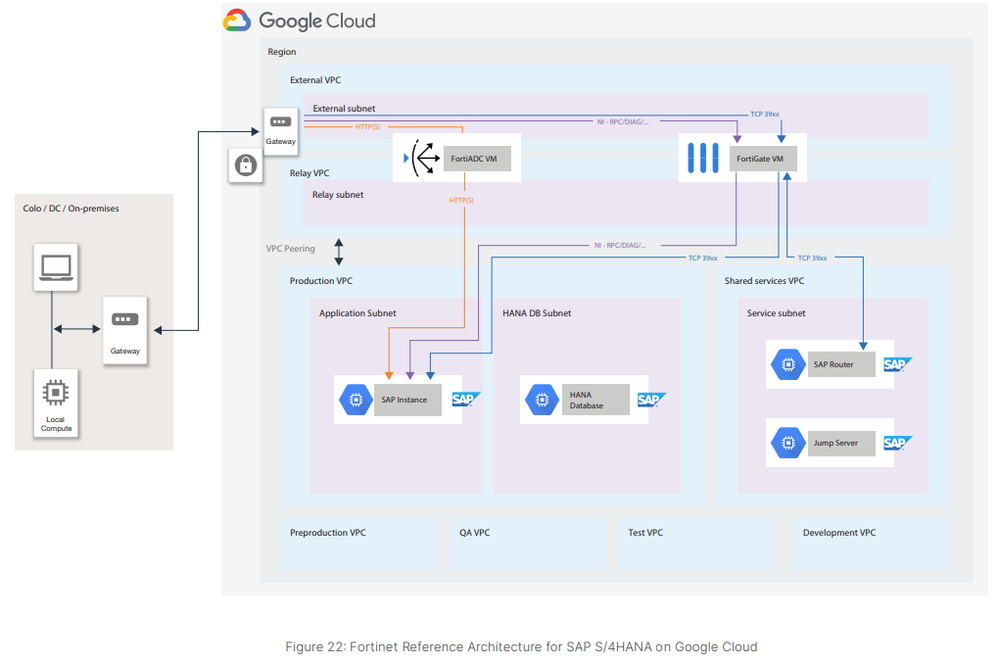Click the 'Relay subnet' label

click(x=338, y=194)
